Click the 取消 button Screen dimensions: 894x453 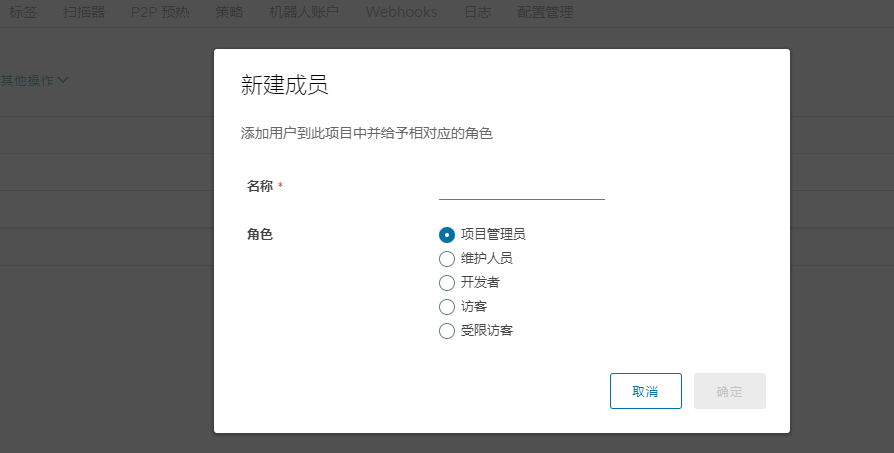click(x=645, y=391)
